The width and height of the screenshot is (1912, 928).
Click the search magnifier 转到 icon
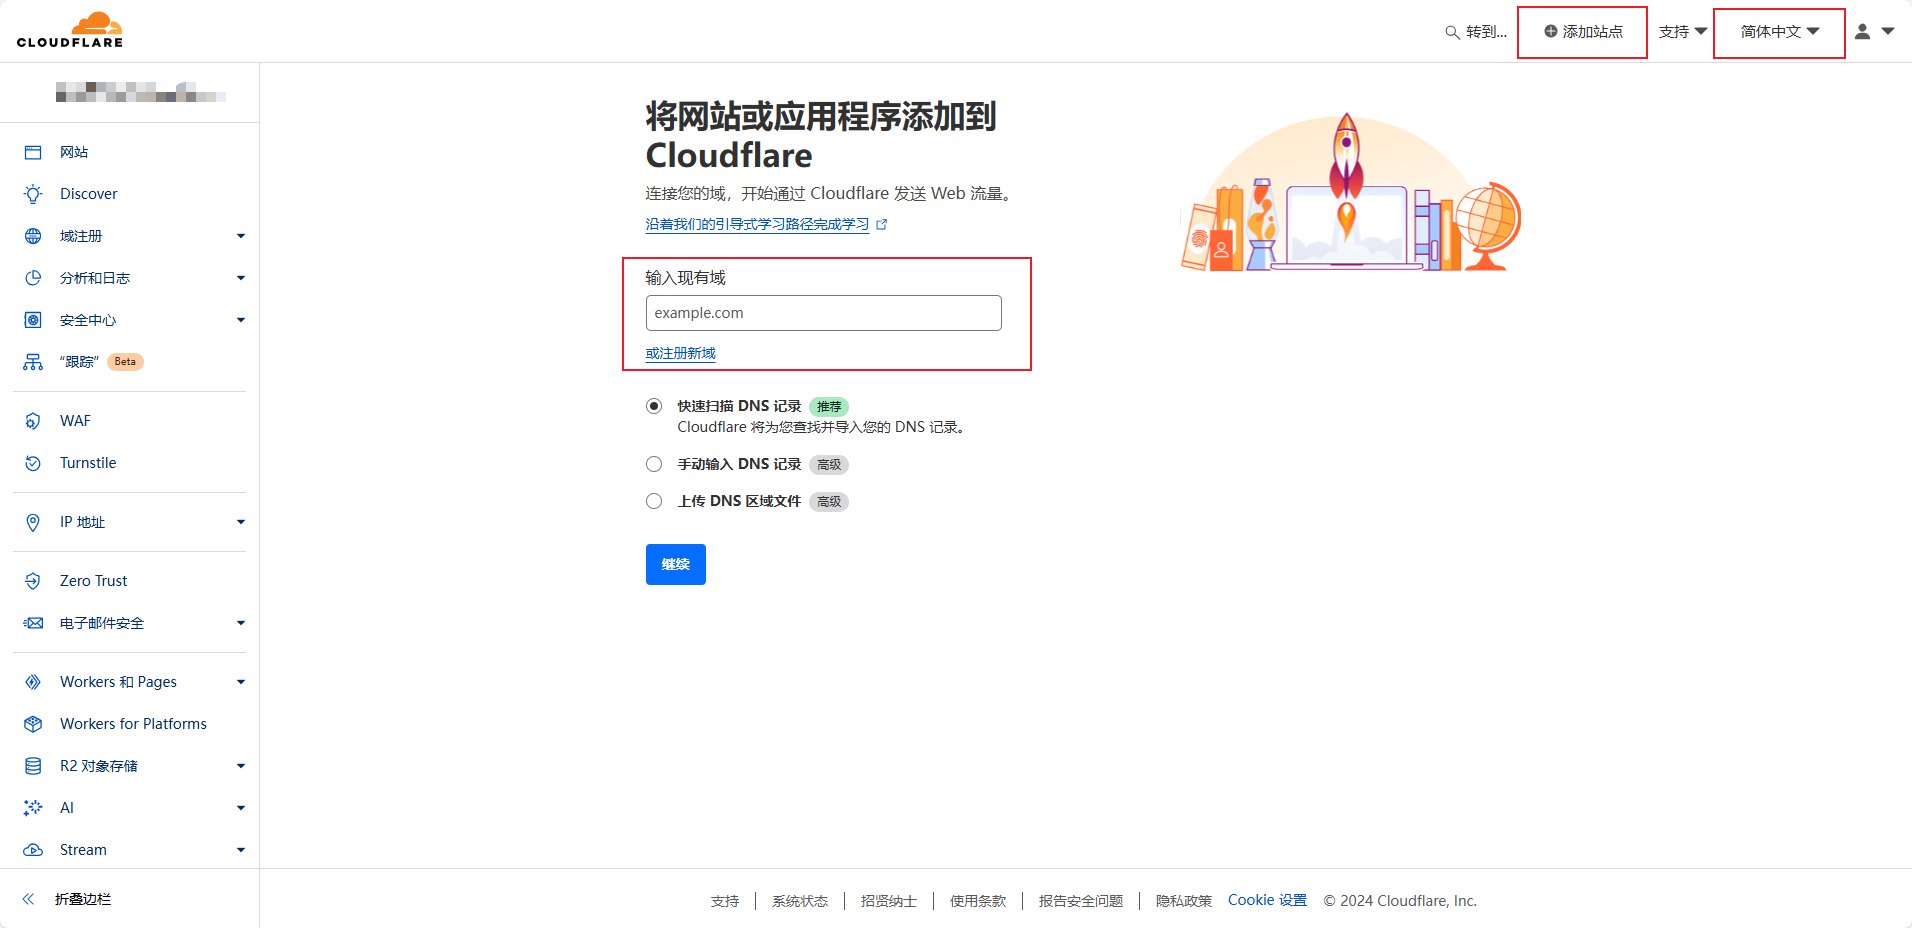click(1452, 32)
